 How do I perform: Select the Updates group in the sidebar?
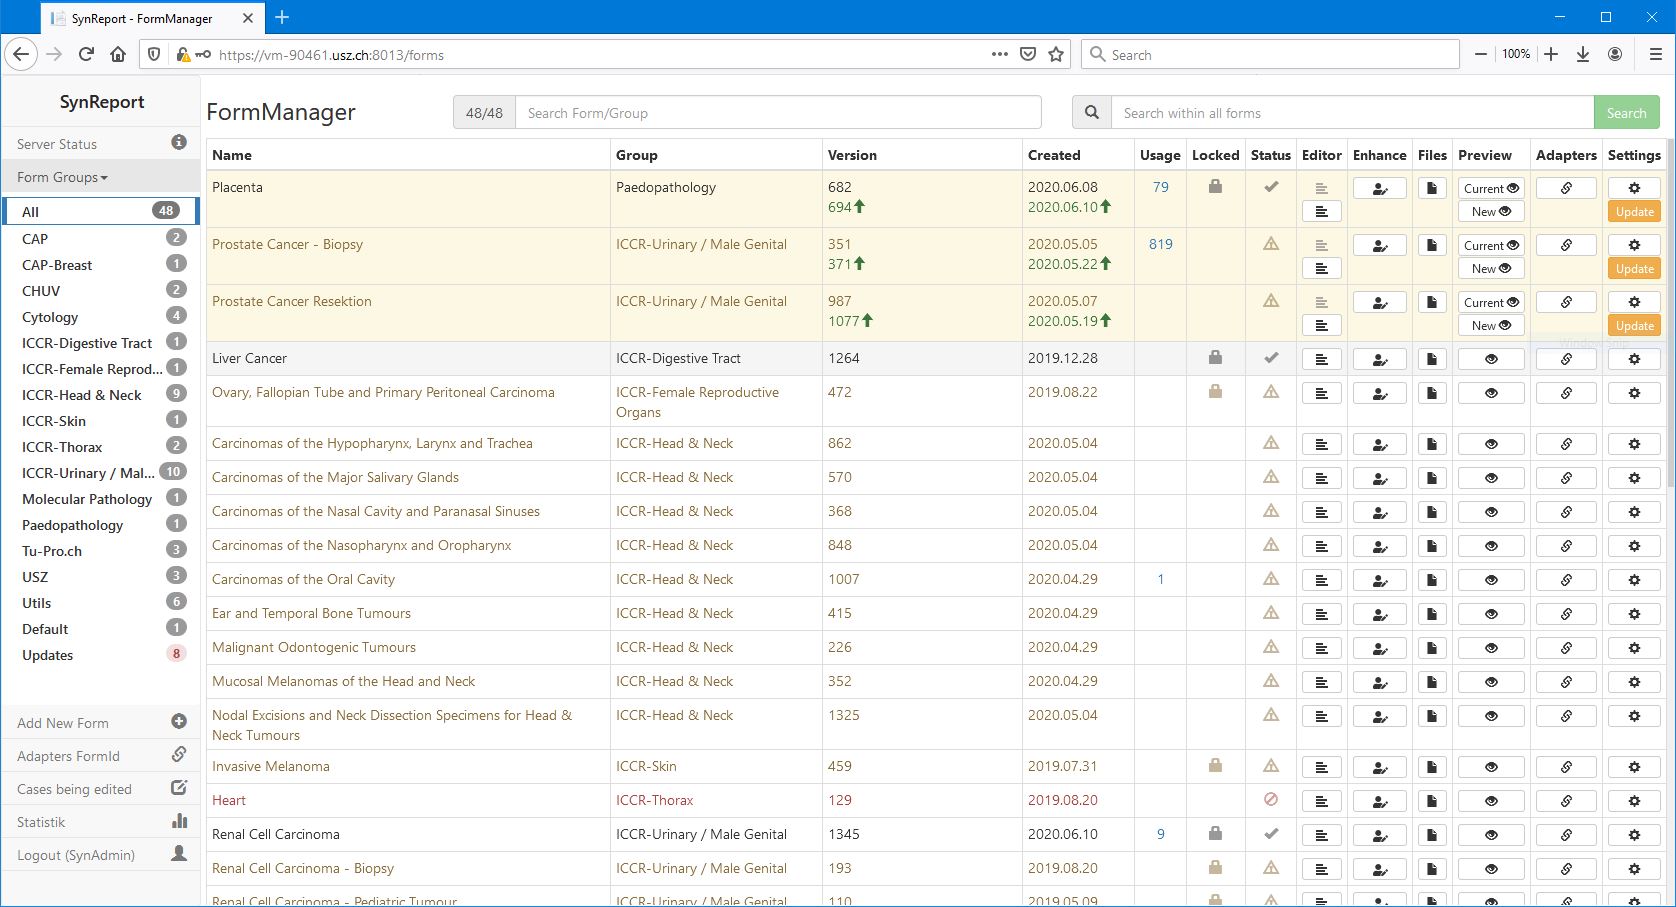(x=46, y=655)
